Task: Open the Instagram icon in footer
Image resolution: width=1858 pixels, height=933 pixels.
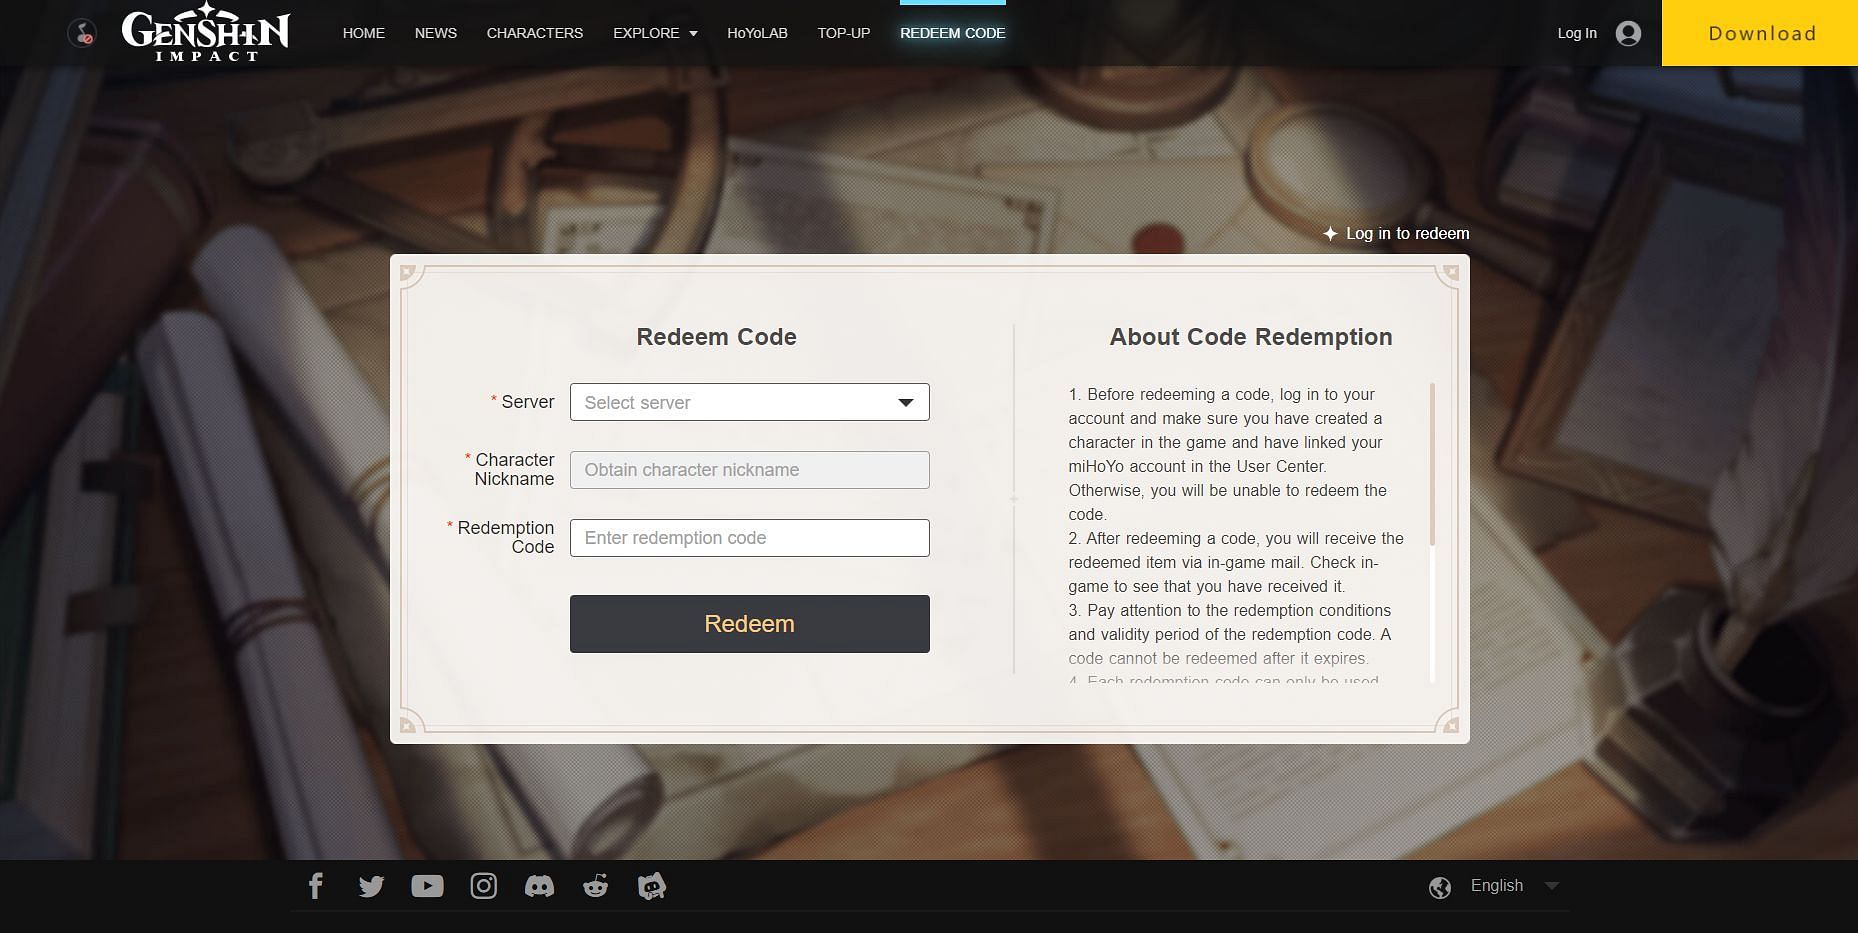Action: (x=483, y=886)
